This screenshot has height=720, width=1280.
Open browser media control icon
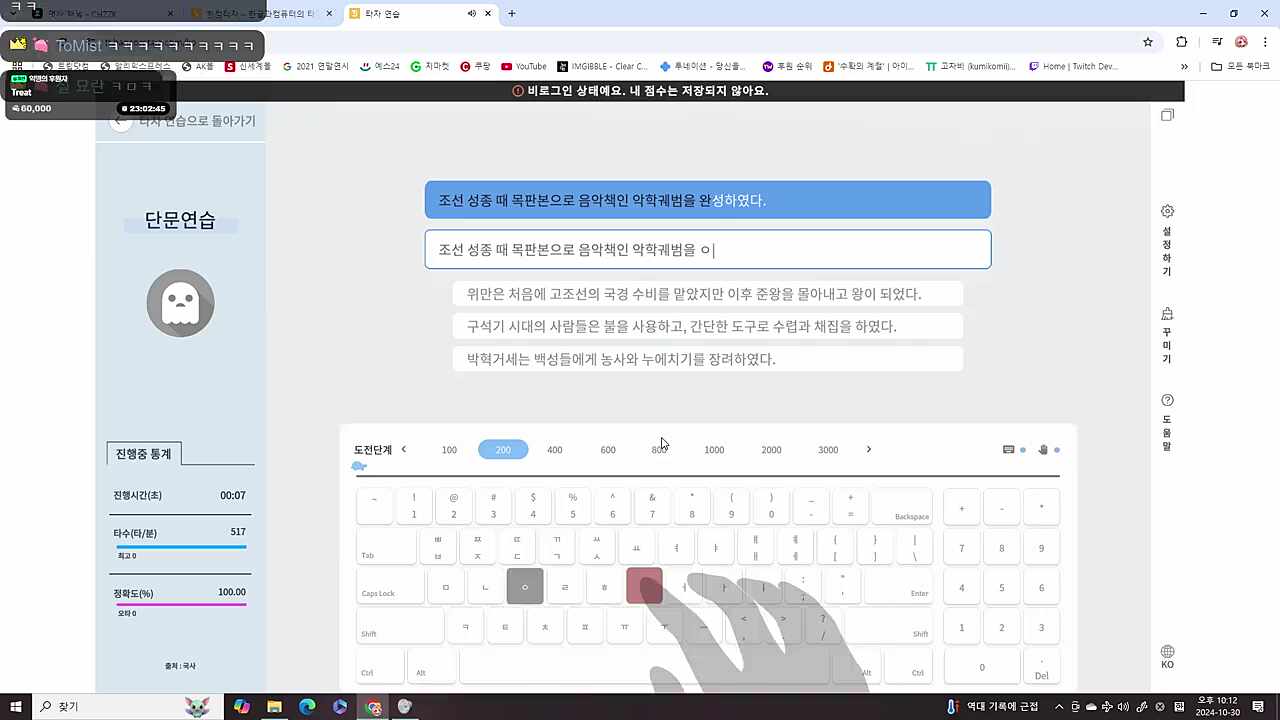coord(1217,42)
